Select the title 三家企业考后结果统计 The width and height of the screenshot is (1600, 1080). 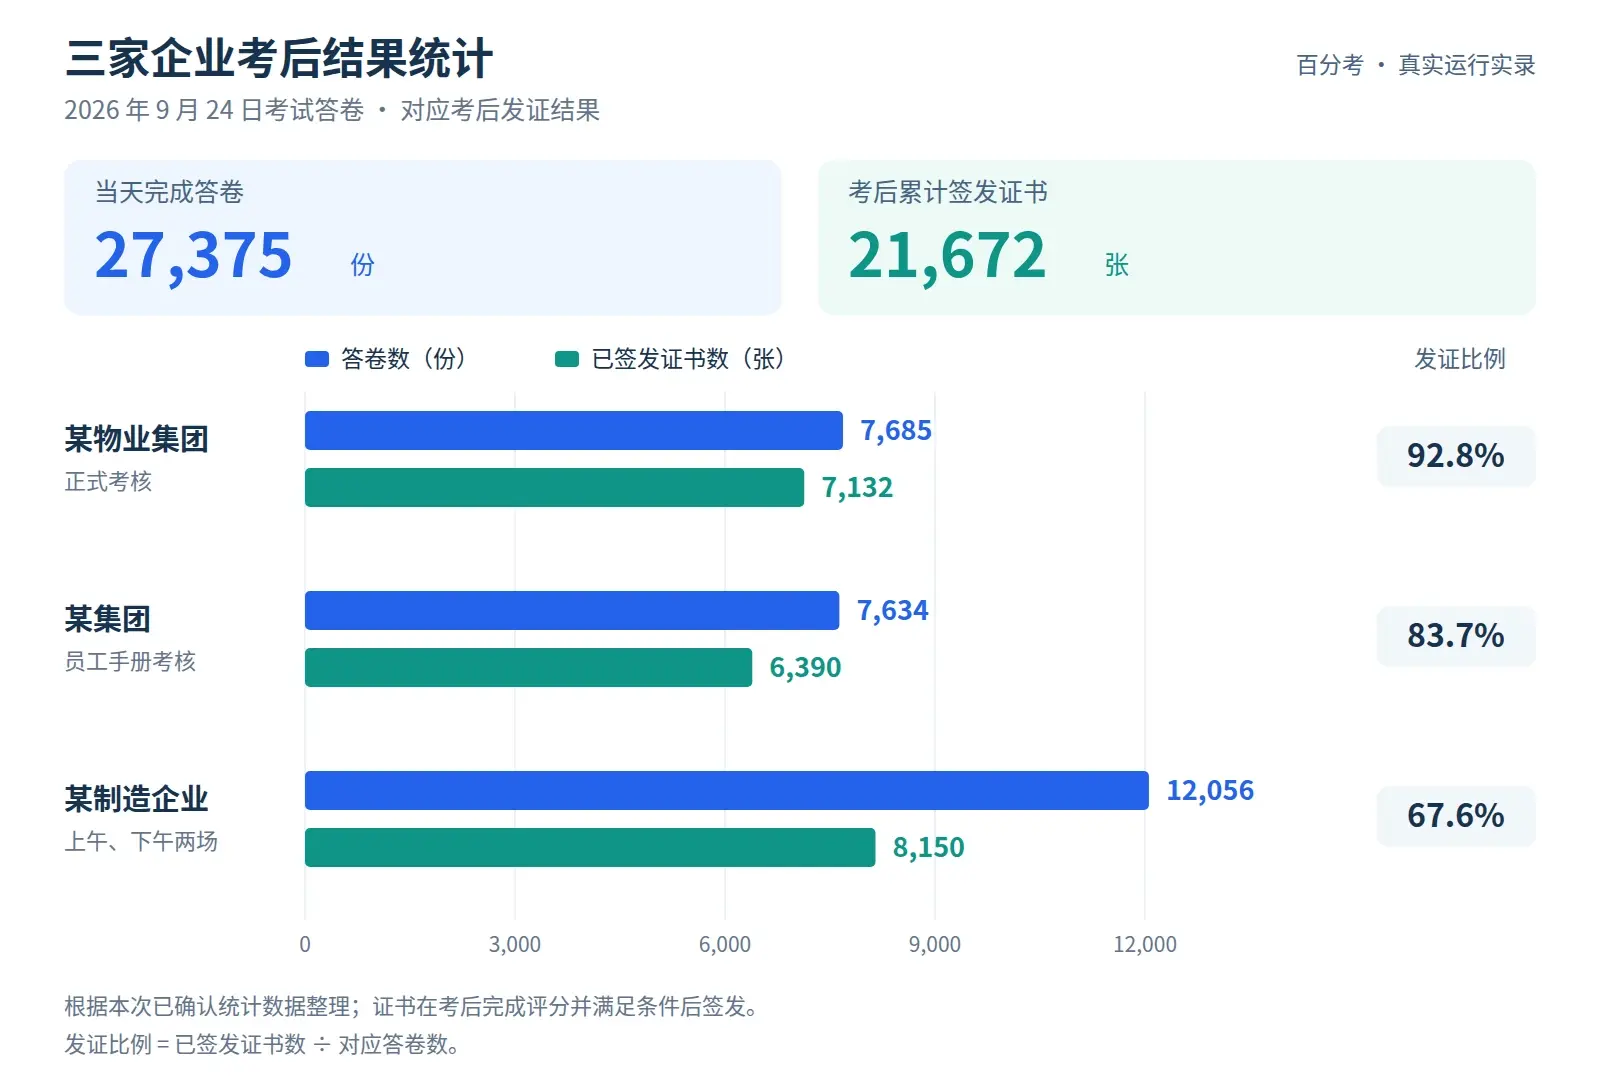(x=279, y=58)
